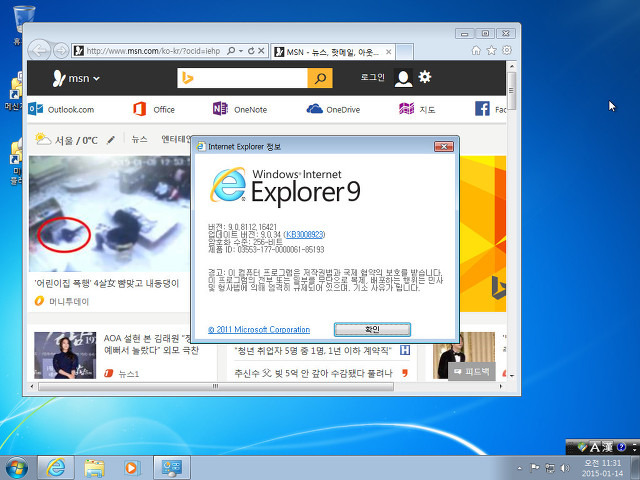Click the Seoul weather icon

pyautogui.click(x=43, y=139)
